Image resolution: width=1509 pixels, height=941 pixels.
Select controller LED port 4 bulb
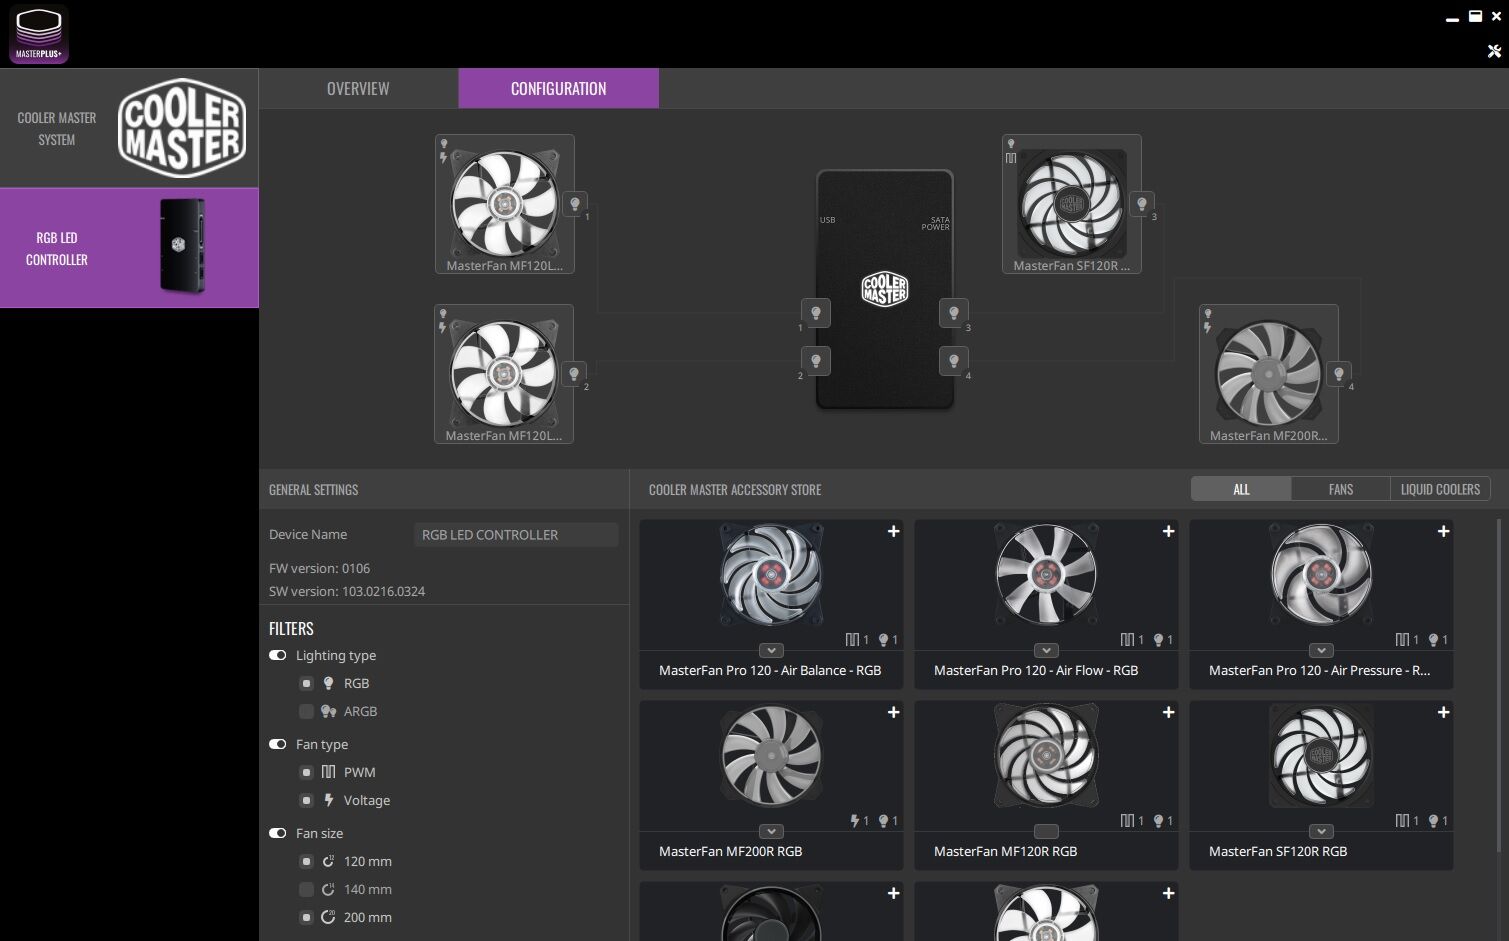point(954,361)
